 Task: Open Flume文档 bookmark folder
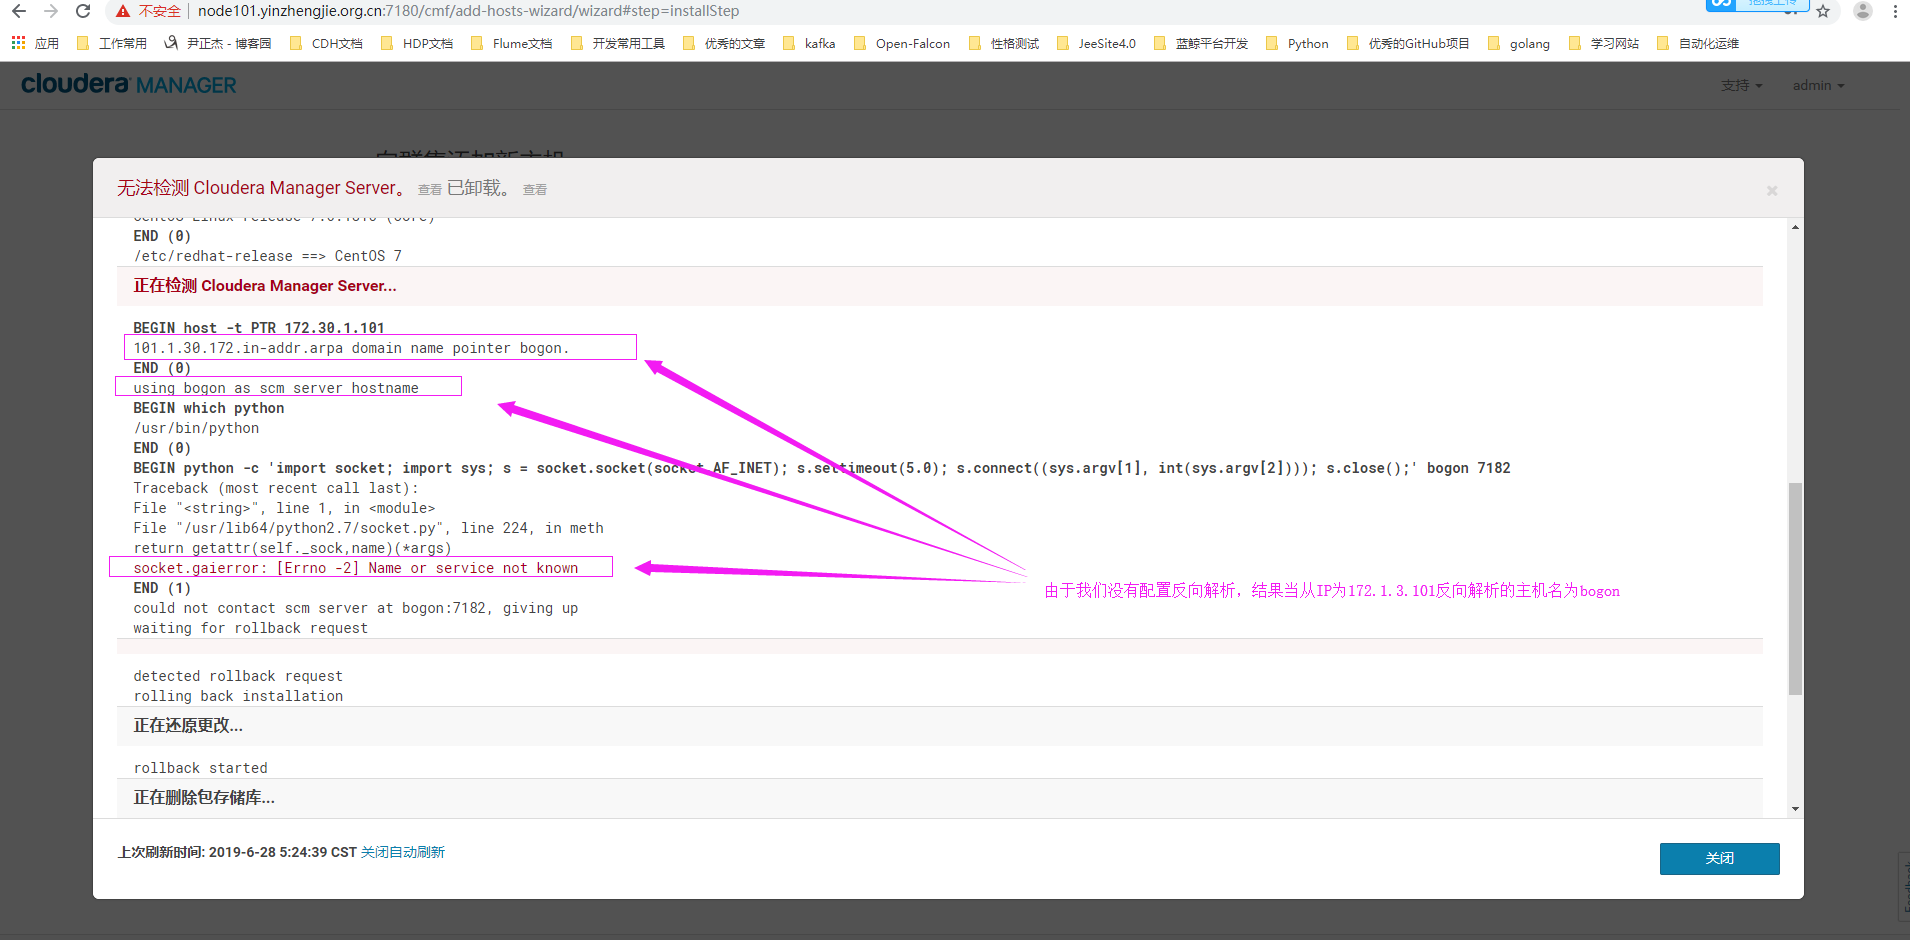(511, 43)
